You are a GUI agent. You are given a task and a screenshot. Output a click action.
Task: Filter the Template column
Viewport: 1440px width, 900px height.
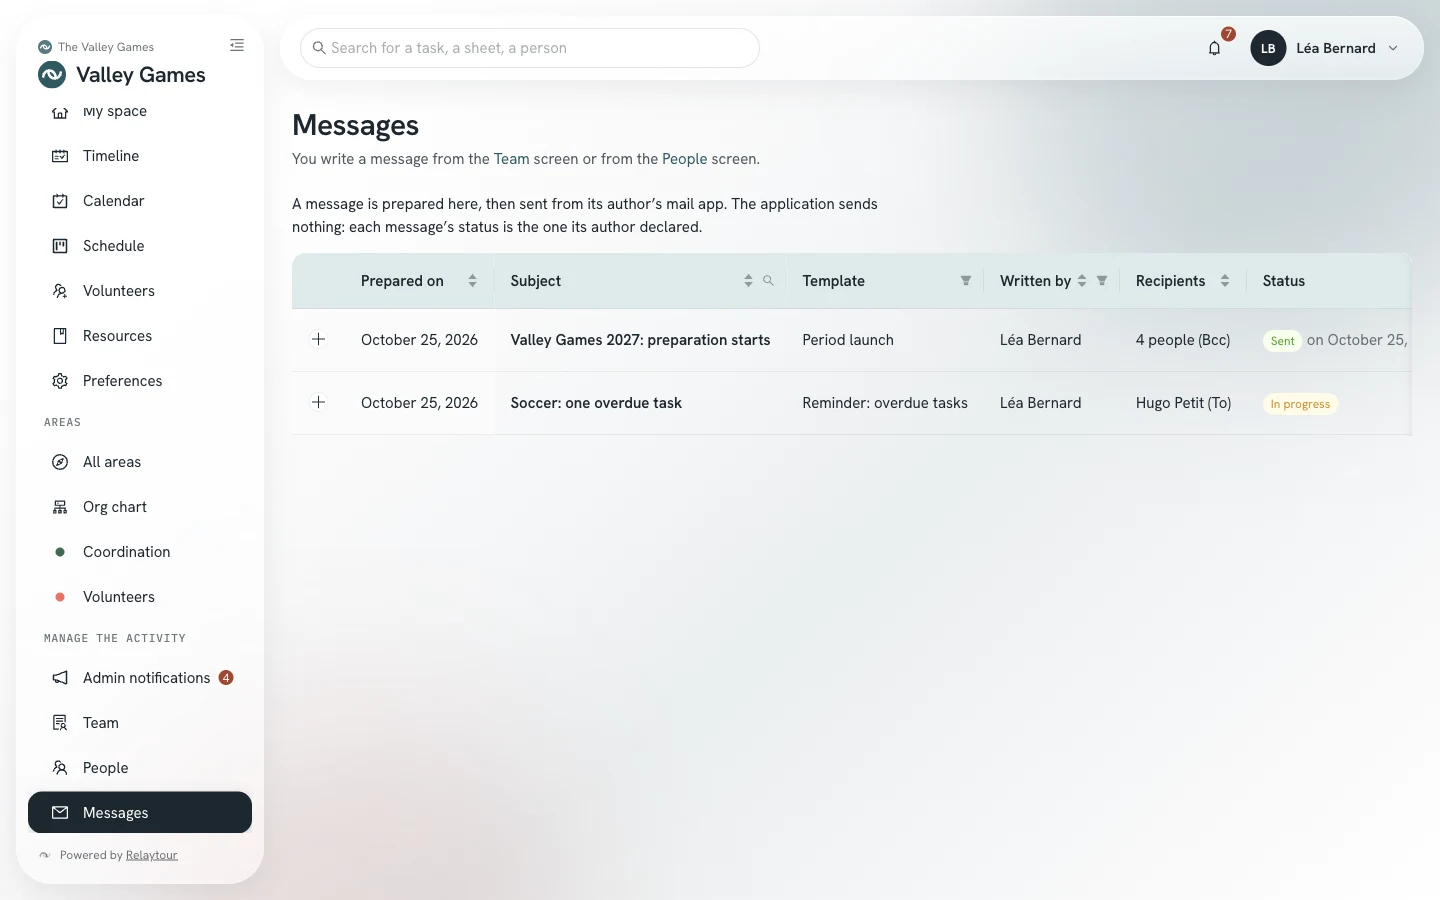[966, 281]
